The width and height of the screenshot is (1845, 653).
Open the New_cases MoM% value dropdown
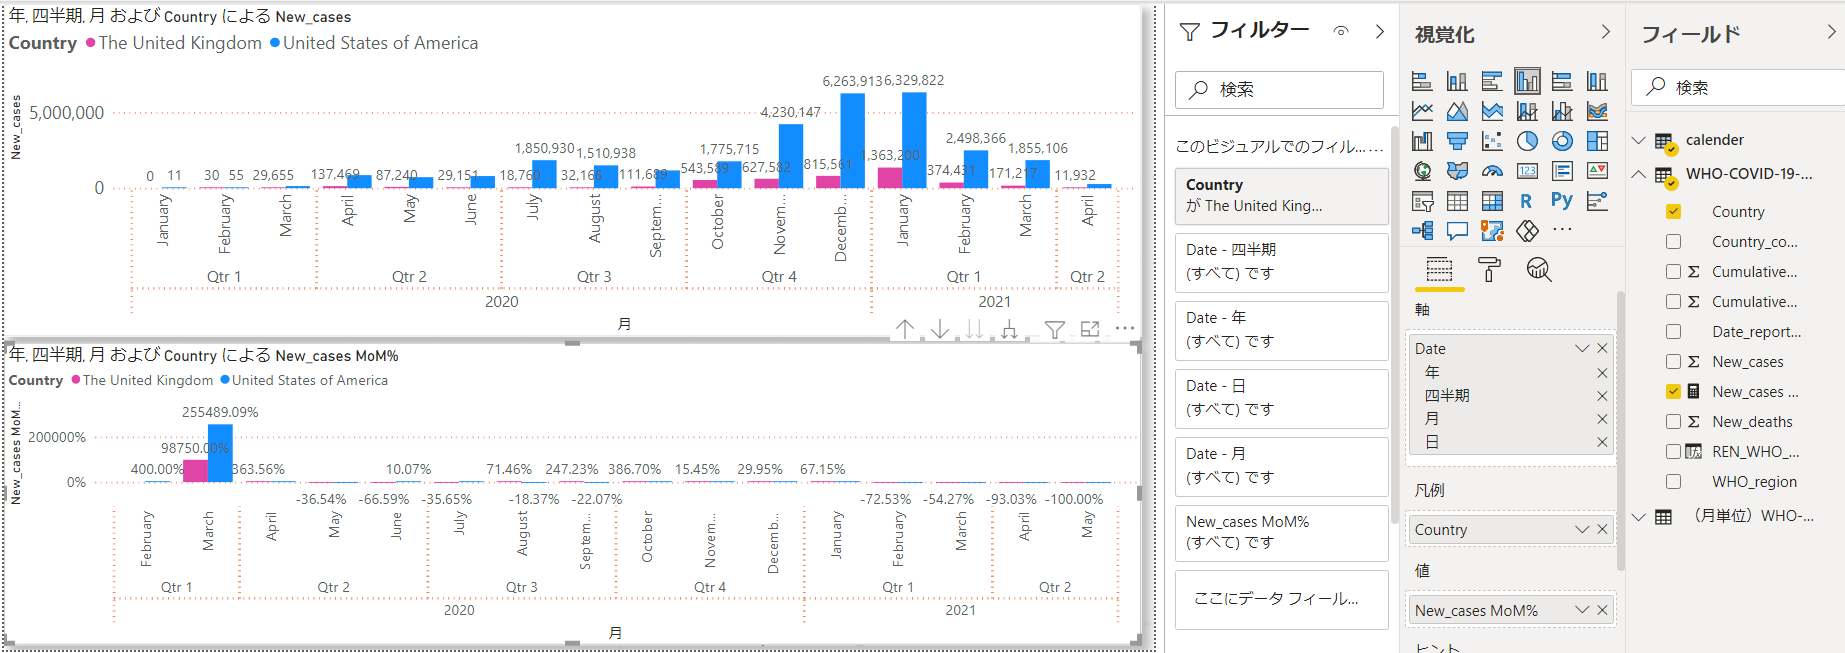[1582, 610]
